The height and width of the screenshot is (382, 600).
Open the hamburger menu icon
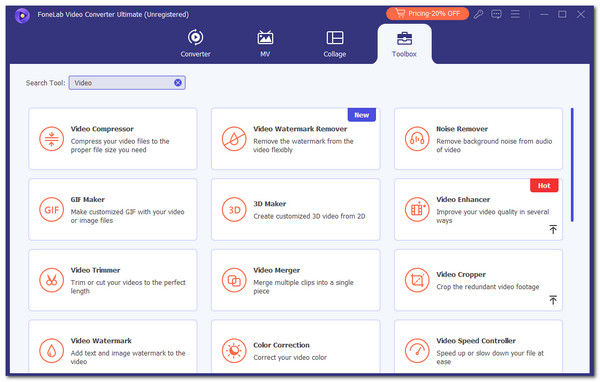click(515, 14)
